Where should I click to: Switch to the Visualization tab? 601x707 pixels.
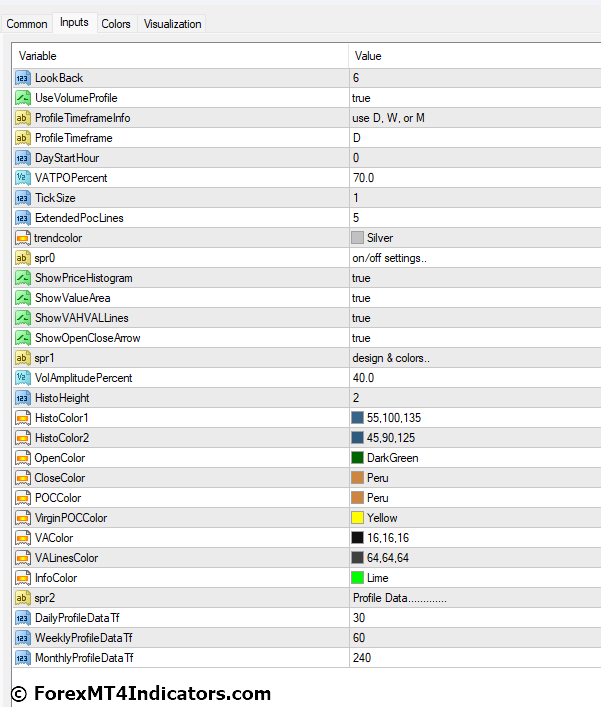coord(172,24)
